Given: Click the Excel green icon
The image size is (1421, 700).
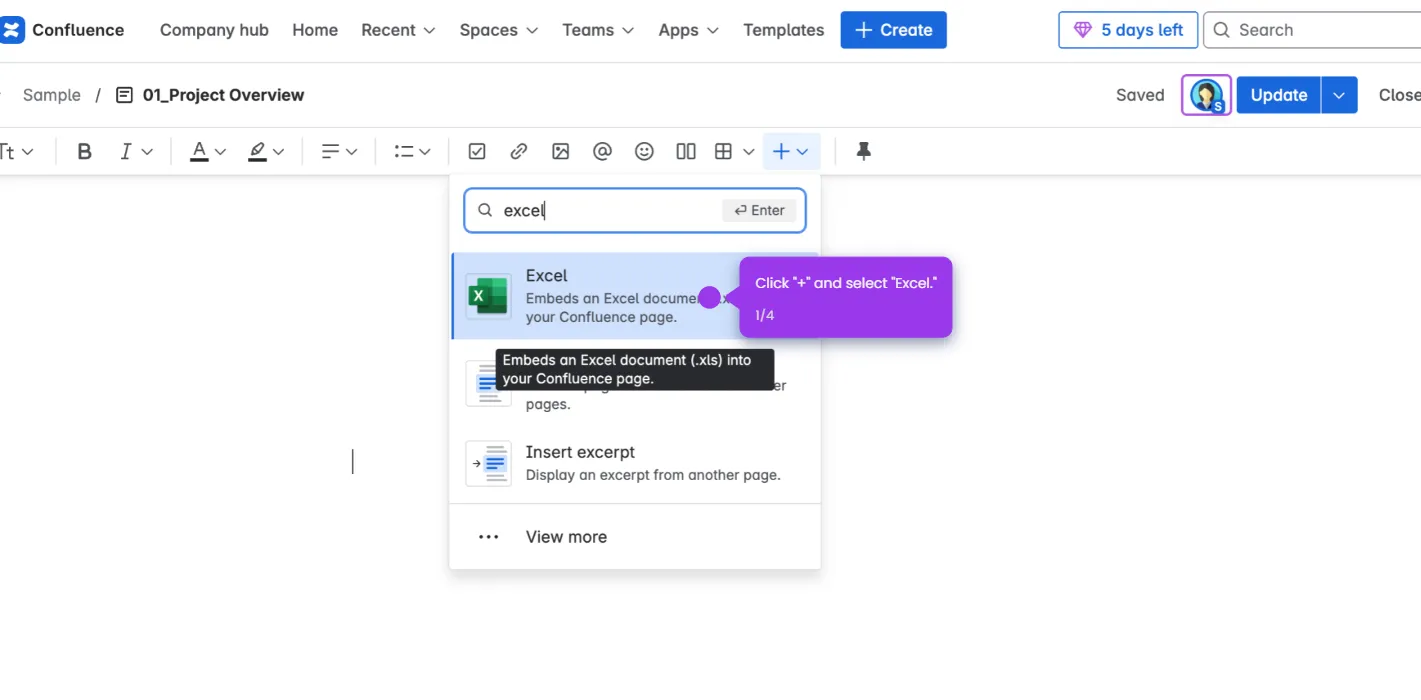Looking at the screenshot, I should (x=489, y=296).
